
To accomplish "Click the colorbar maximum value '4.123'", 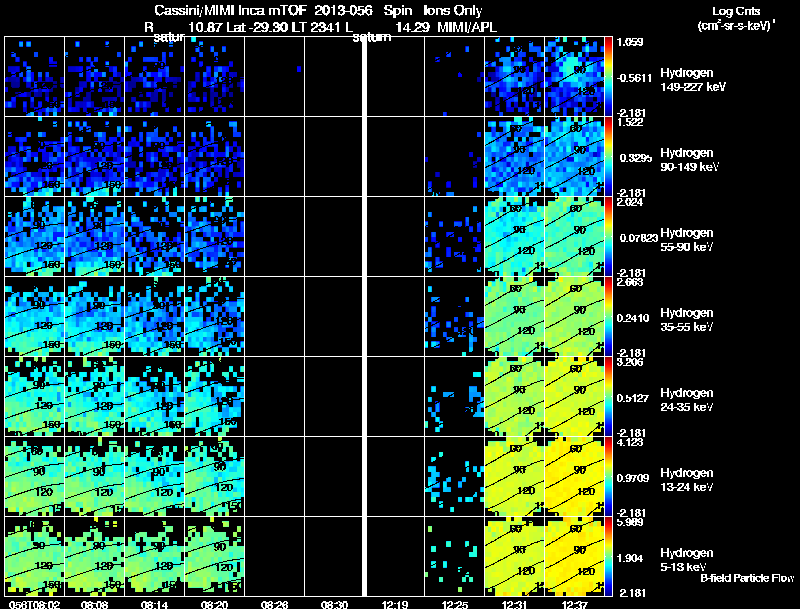I will 630,442.
